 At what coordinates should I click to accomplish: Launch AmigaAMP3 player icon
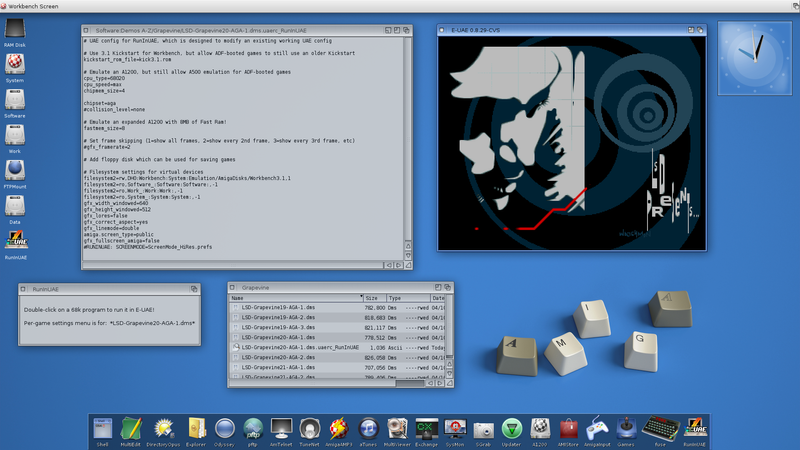(339, 428)
